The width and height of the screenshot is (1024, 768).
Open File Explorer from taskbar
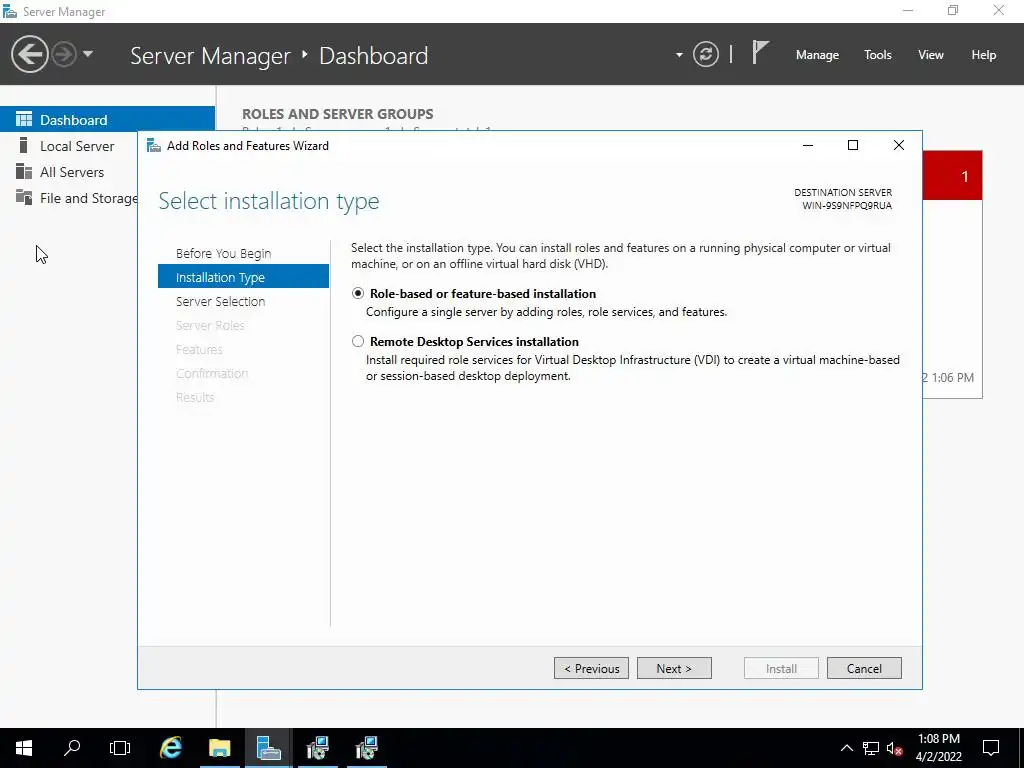(x=219, y=748)
